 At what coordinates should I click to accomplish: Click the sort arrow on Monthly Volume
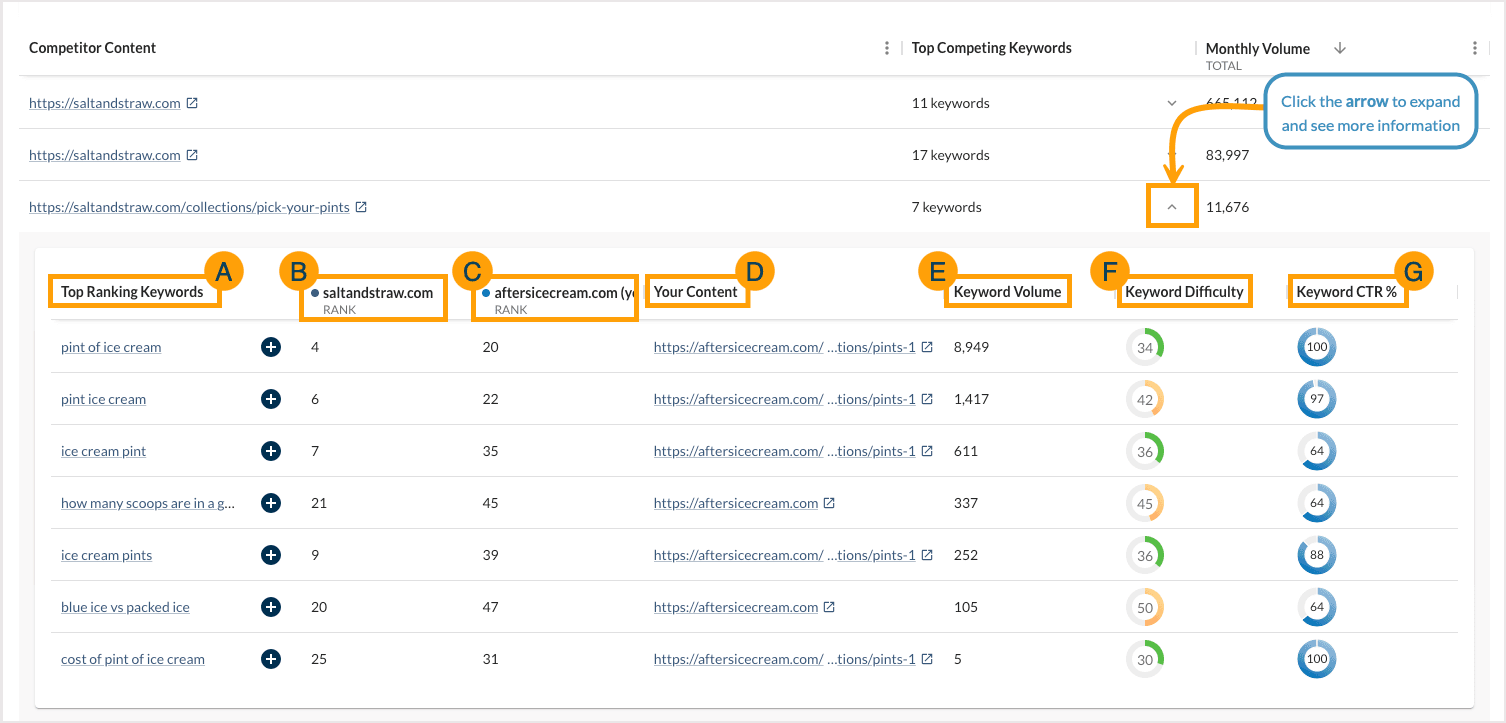pos(1339,47)
